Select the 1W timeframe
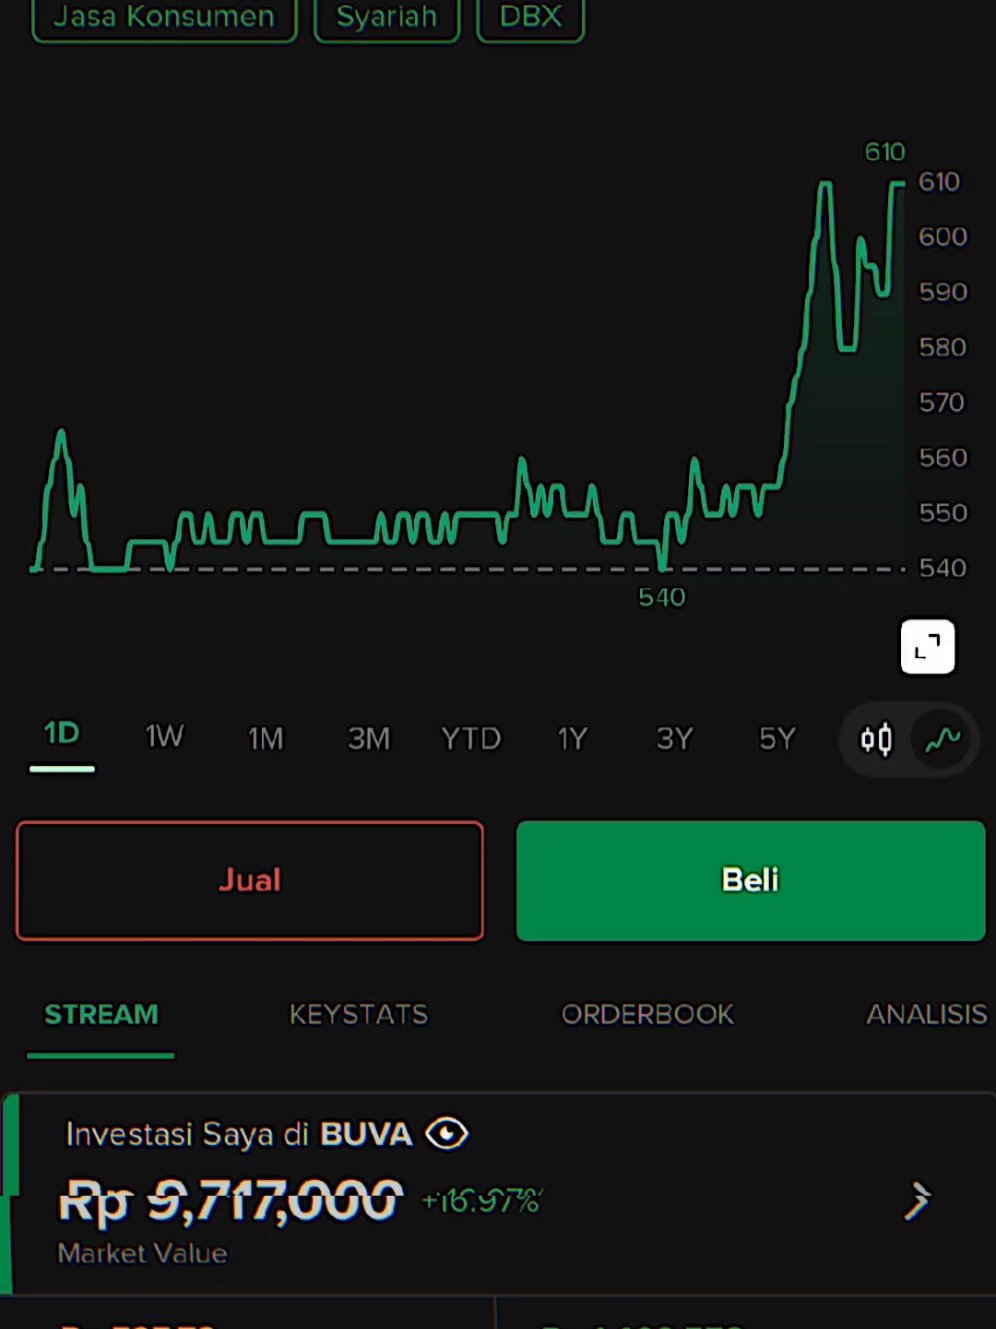The image size is (996, 1329). [x=163, y=737]
